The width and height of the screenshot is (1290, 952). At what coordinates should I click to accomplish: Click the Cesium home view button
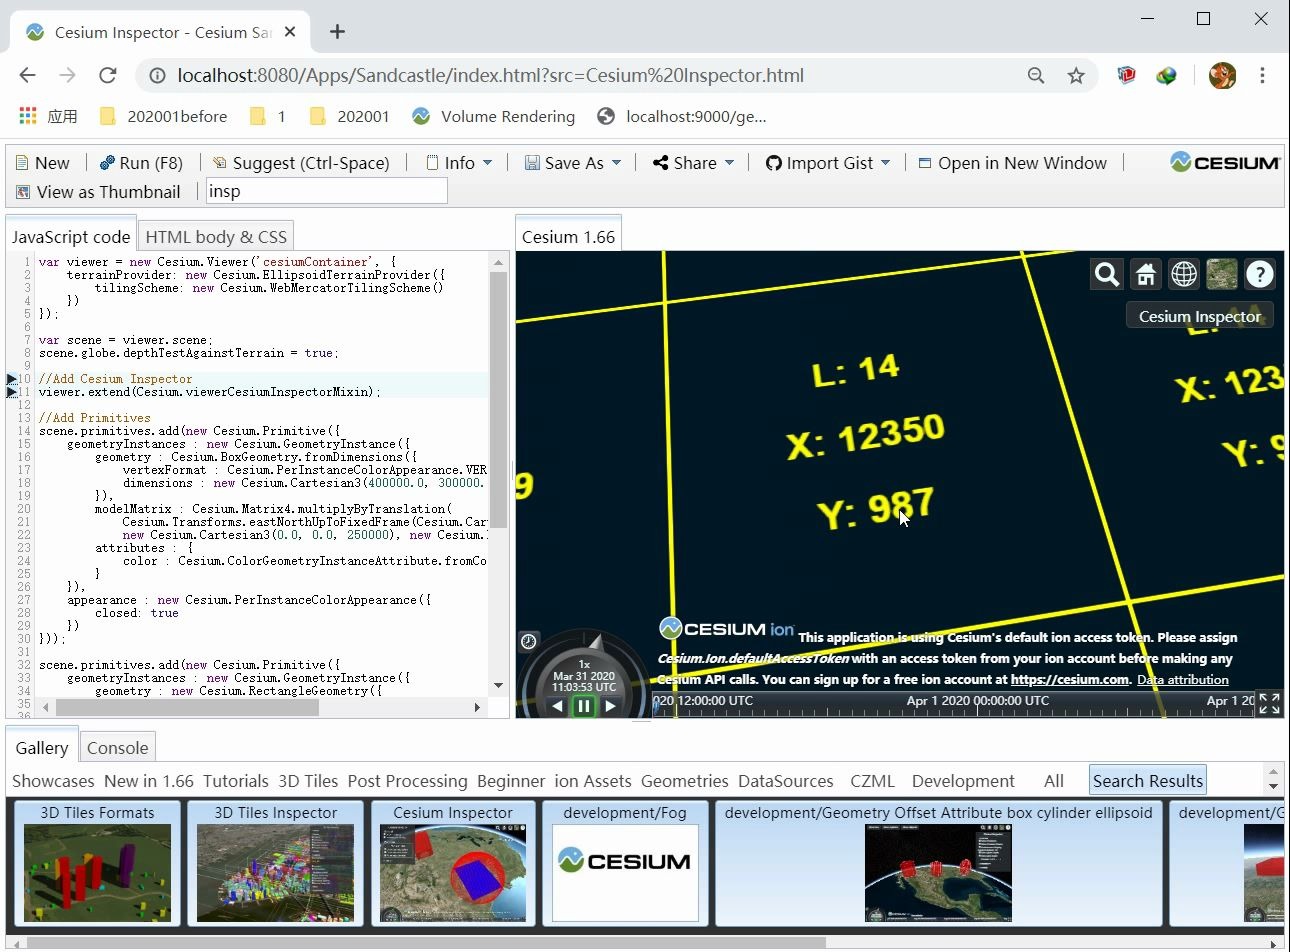point(1145,274)
